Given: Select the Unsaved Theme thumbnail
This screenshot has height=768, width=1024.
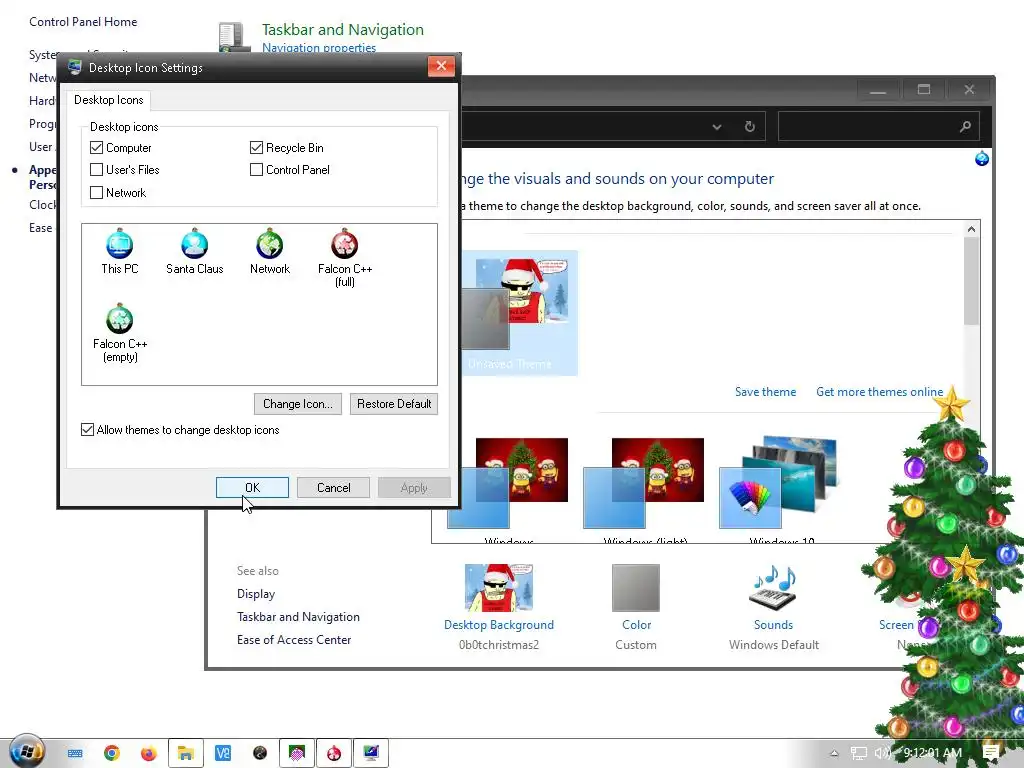Looking at the screenshot, I should (519, 313).
